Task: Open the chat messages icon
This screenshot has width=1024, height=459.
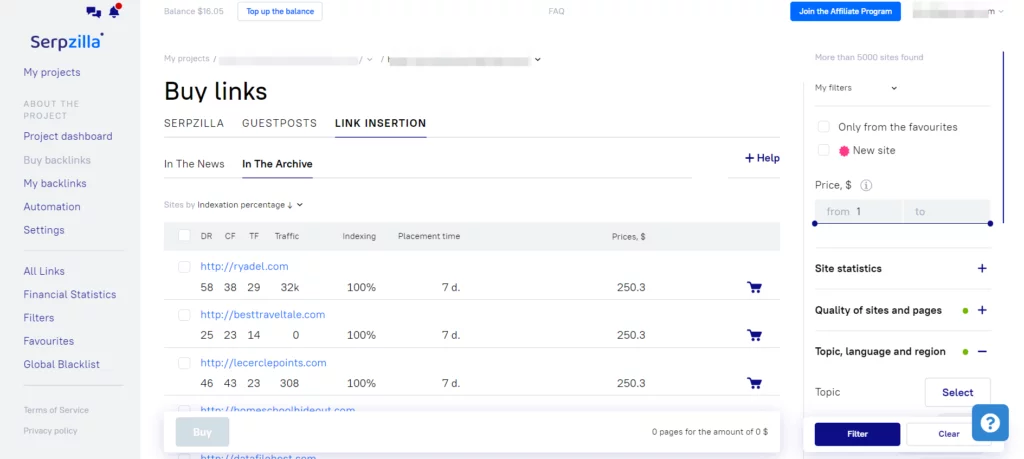Action: click(x=93, y=11)
